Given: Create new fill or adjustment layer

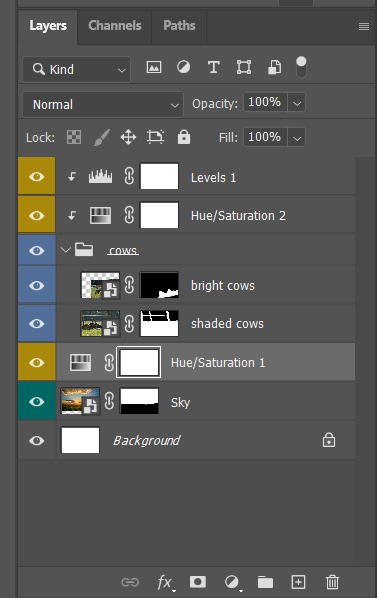Looking at the screenshot, I should pos(232,582).
